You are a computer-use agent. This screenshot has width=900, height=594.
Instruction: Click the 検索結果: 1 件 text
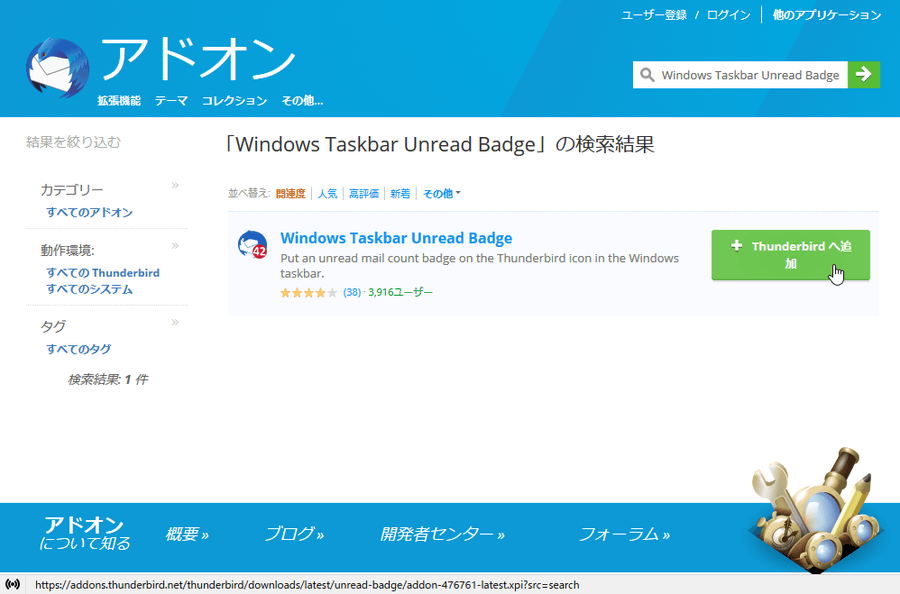point(108,379)
